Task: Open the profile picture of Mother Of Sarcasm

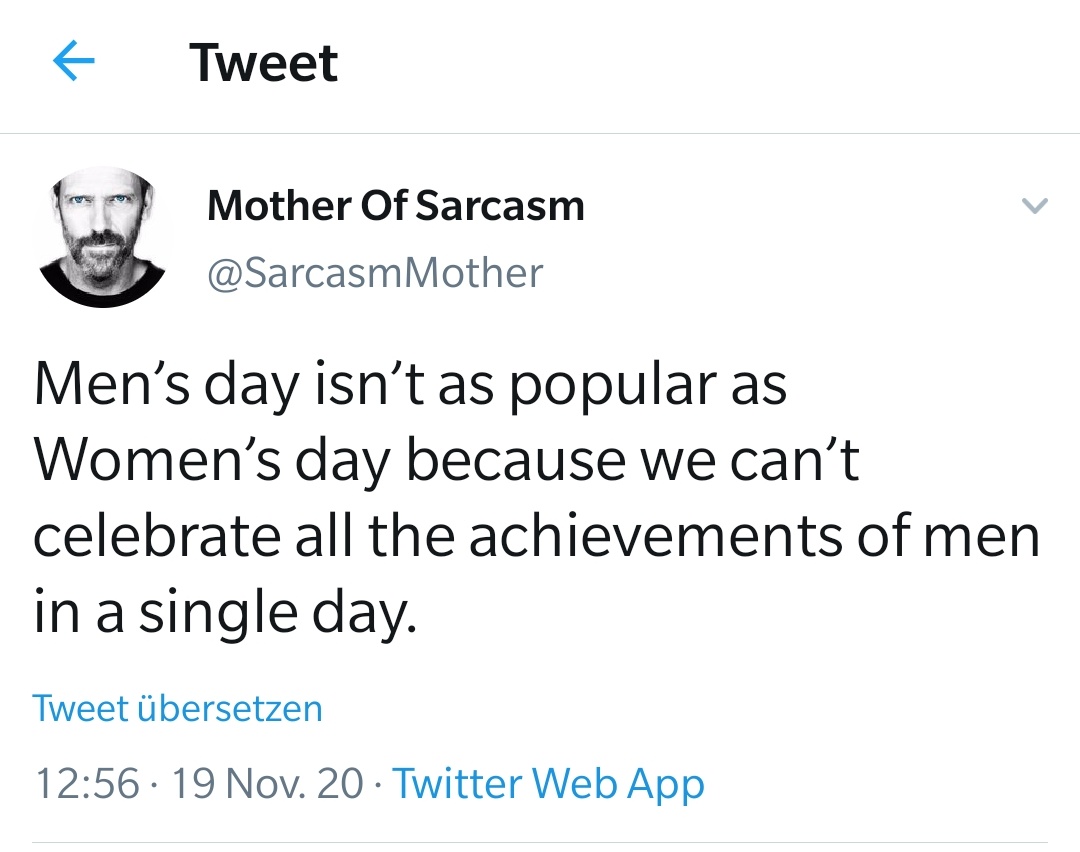Action: click(101, 237)
